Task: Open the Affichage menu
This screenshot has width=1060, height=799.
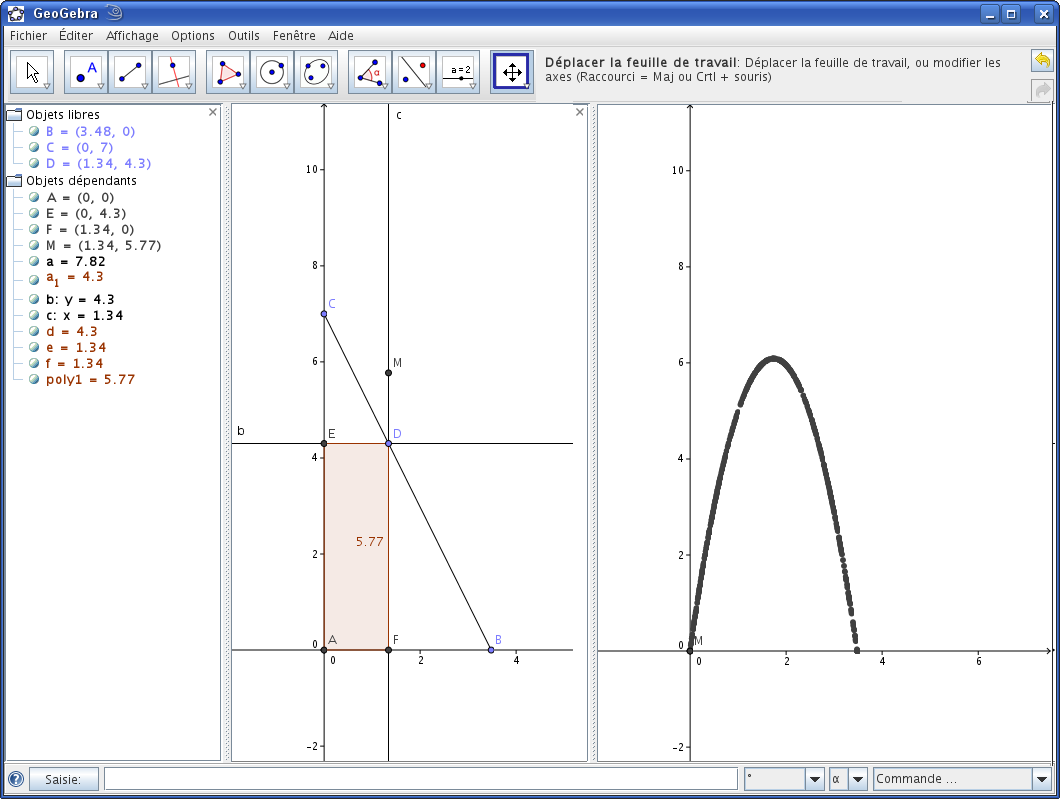Action: pos(132,36)
